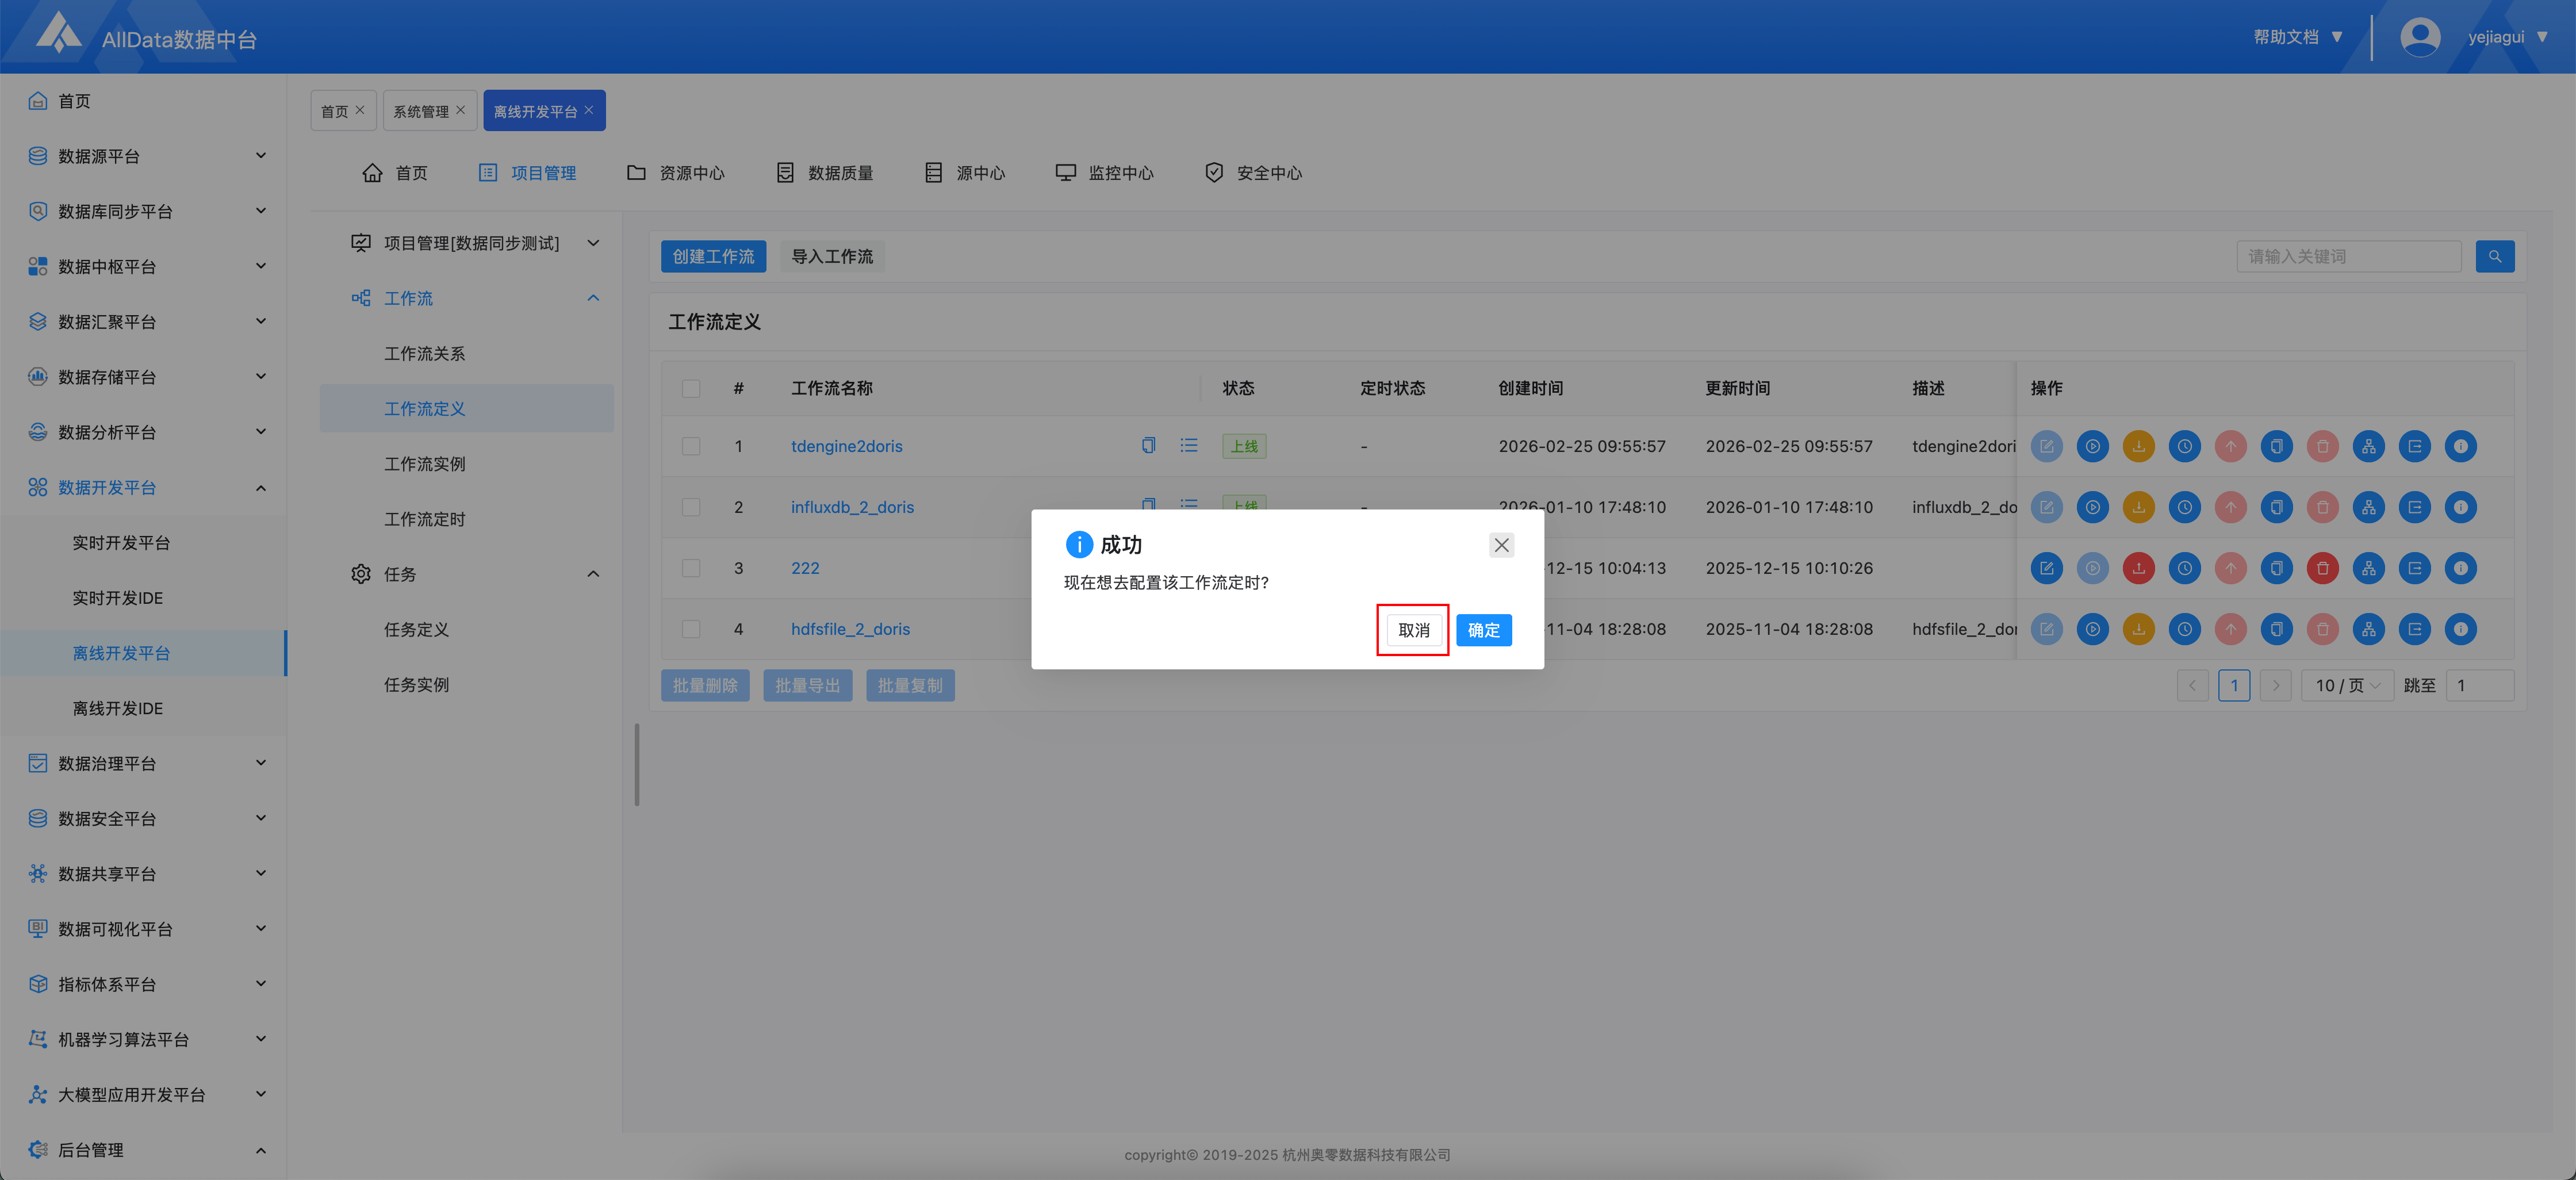Click the keyword search input field
2576x1180 pixels.
[x=2348, y=256]
